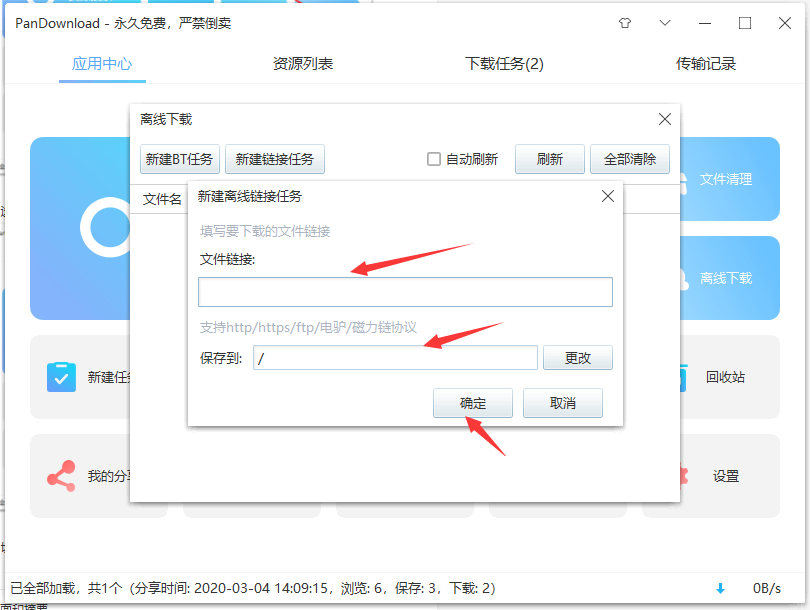Click the 保存到 path field
Image resolution: width=810 pixels, height=610 pixels.
tap(395, 357)
